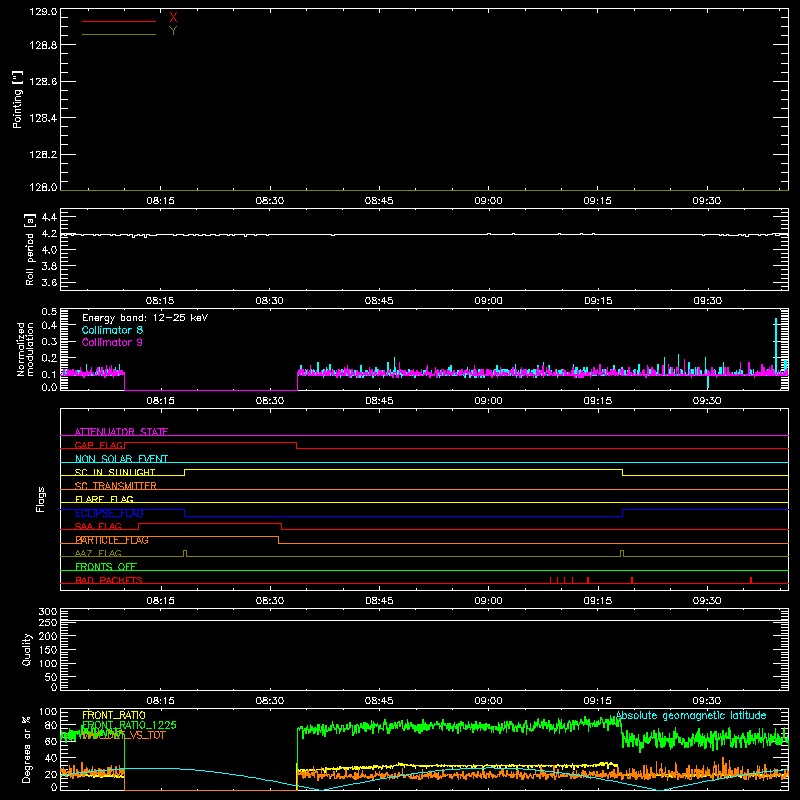Click the FRONTS_OFF flag label
The width and height of the screenshot is (800, 800).
[106, 567]
